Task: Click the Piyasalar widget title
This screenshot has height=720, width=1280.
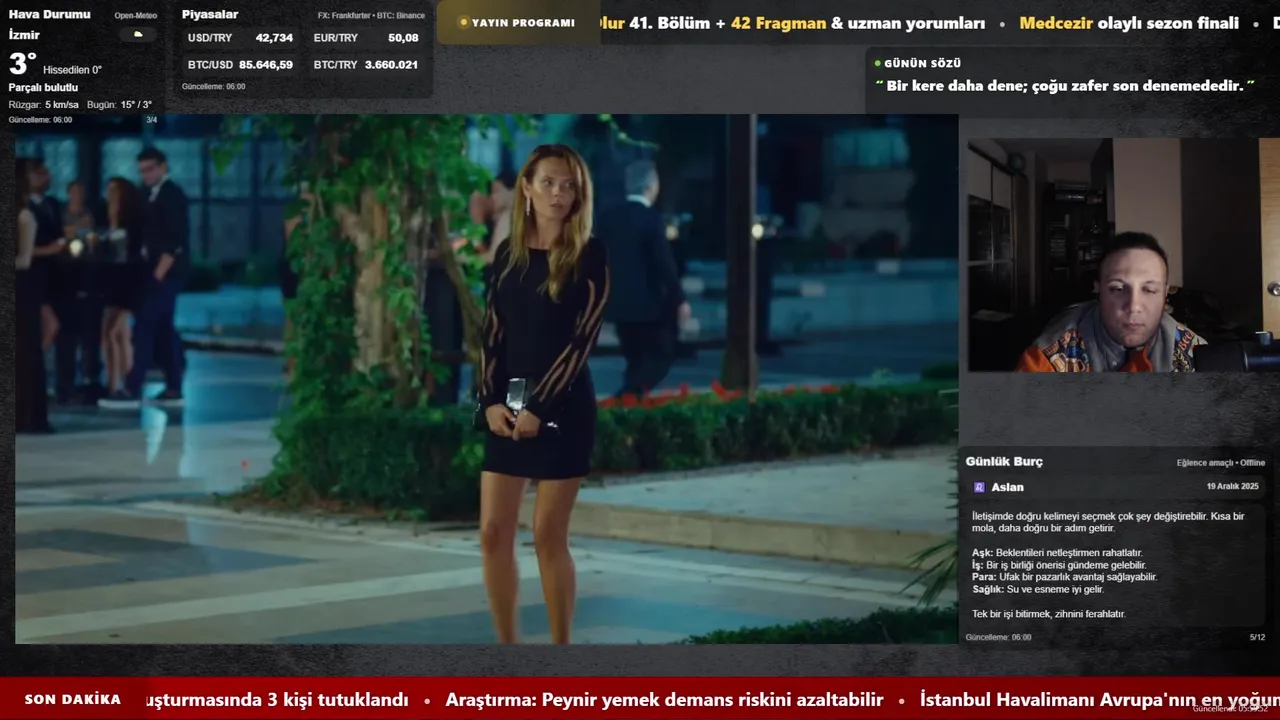Action: tap(210, 14)
